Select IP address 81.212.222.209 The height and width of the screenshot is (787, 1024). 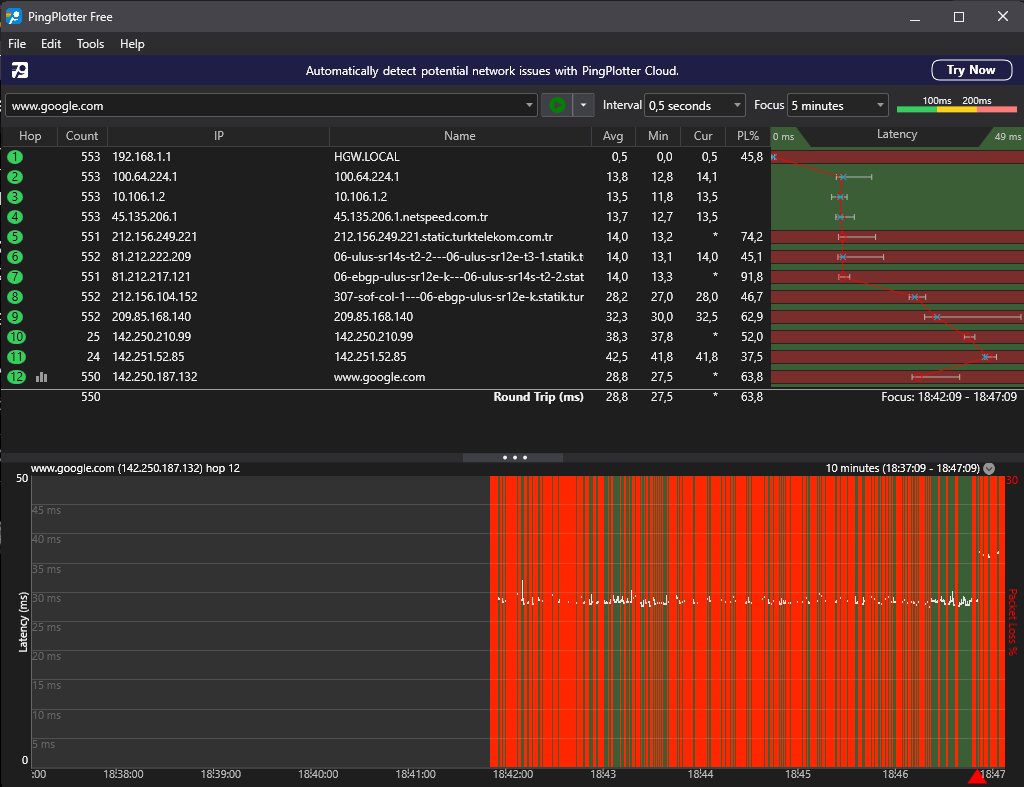coord(152,257)
